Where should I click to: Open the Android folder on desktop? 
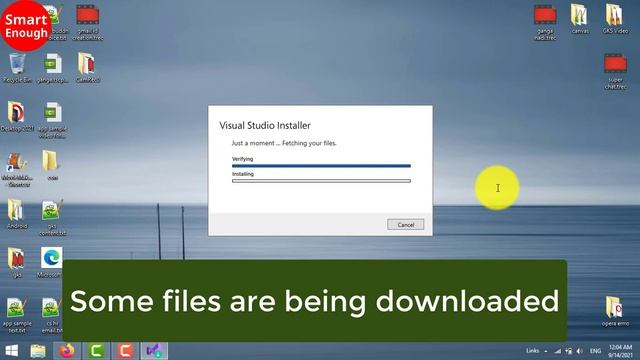(x=17, y=214)
